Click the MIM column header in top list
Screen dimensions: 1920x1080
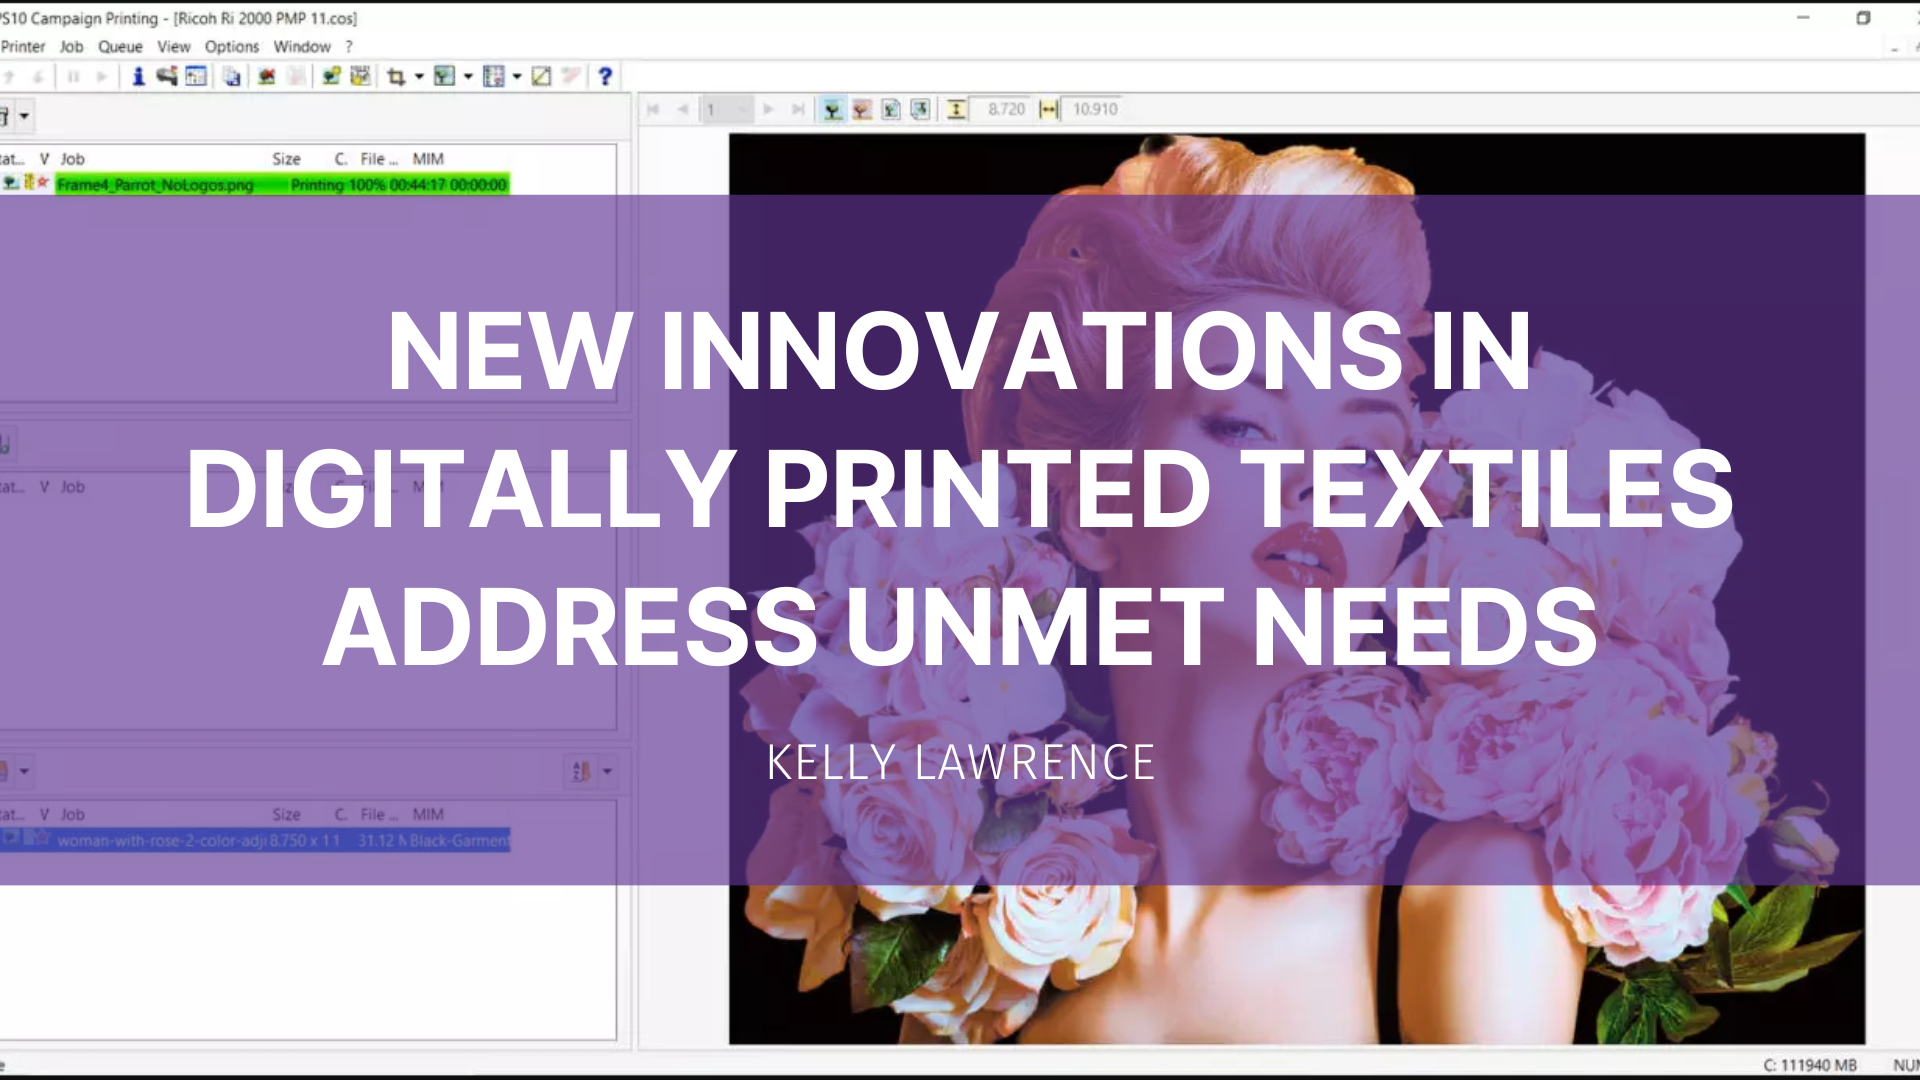coord(428,159)
